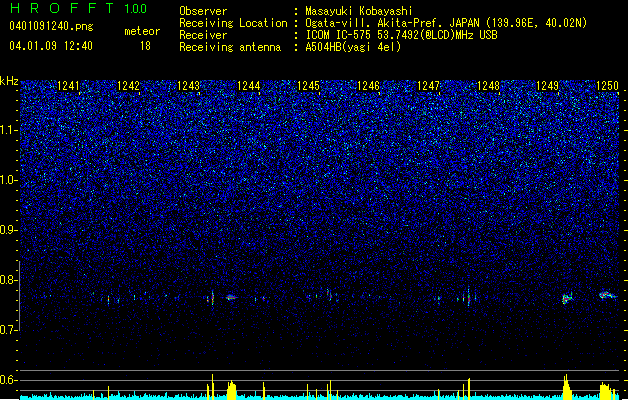Click time marker 1242

[128, 86]
